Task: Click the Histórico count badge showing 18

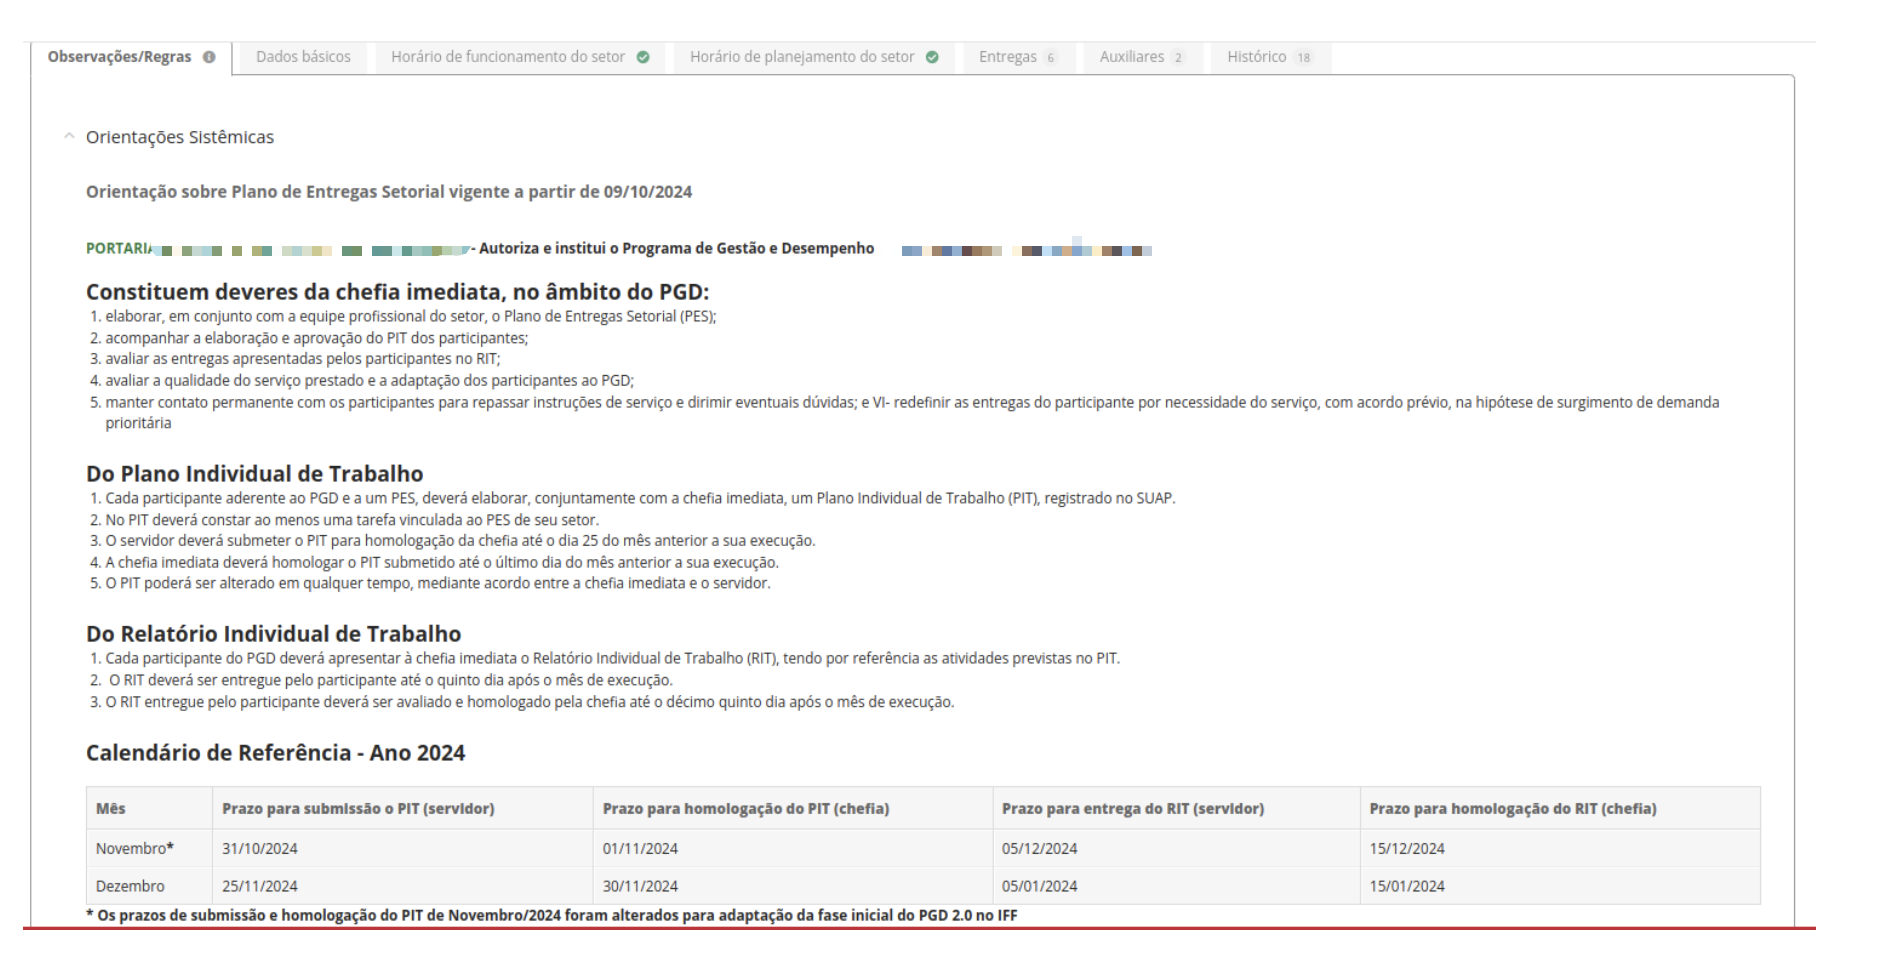Action: [x=1303, y=58]
